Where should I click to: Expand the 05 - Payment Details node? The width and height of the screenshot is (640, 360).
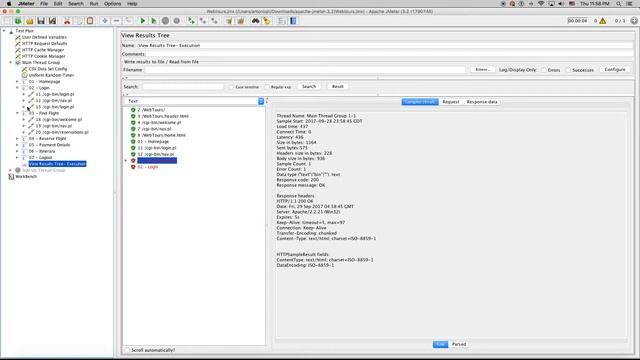pos(17,145)
